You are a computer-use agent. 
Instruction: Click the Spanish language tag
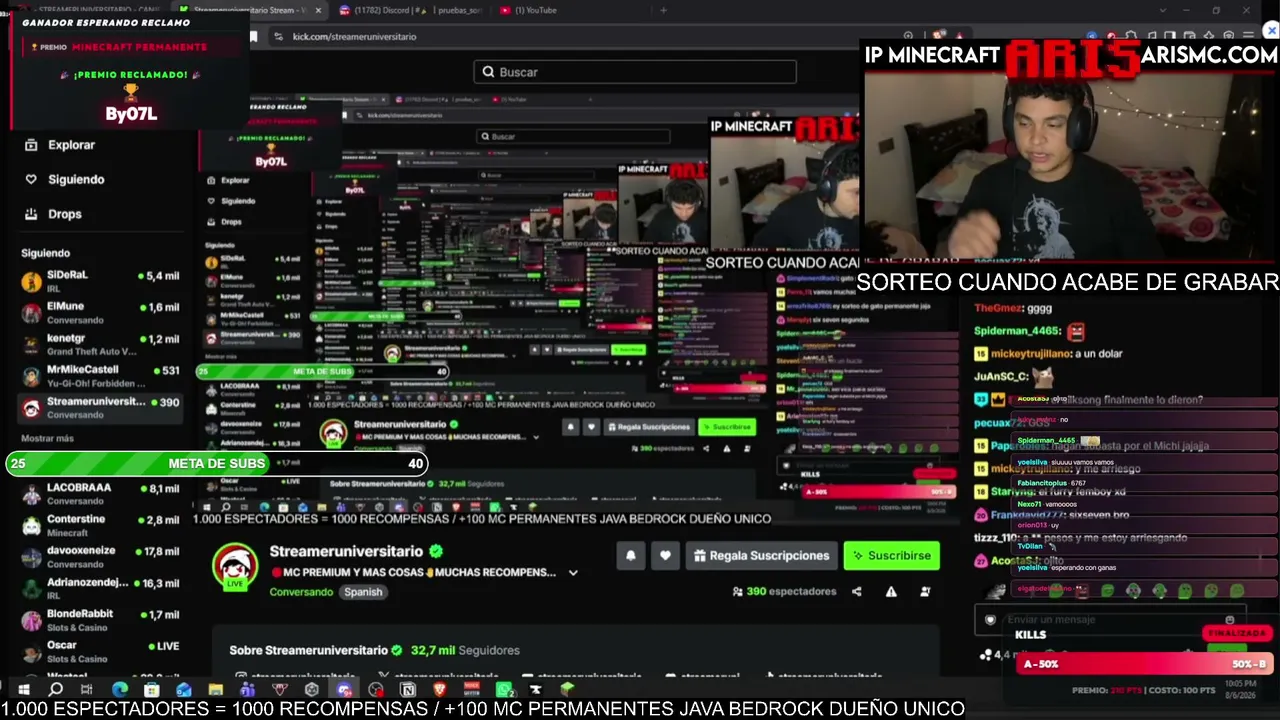tap(363, 592)
